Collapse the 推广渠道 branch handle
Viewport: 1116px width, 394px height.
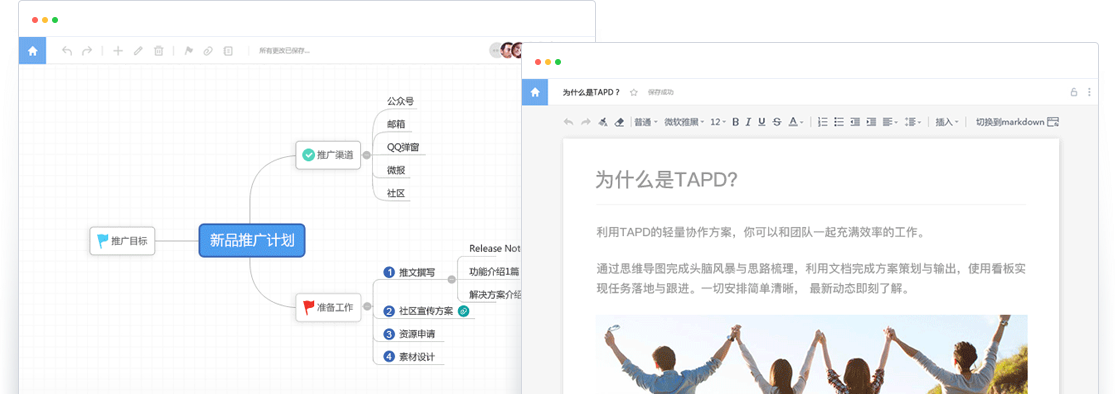tap(366, 155)
